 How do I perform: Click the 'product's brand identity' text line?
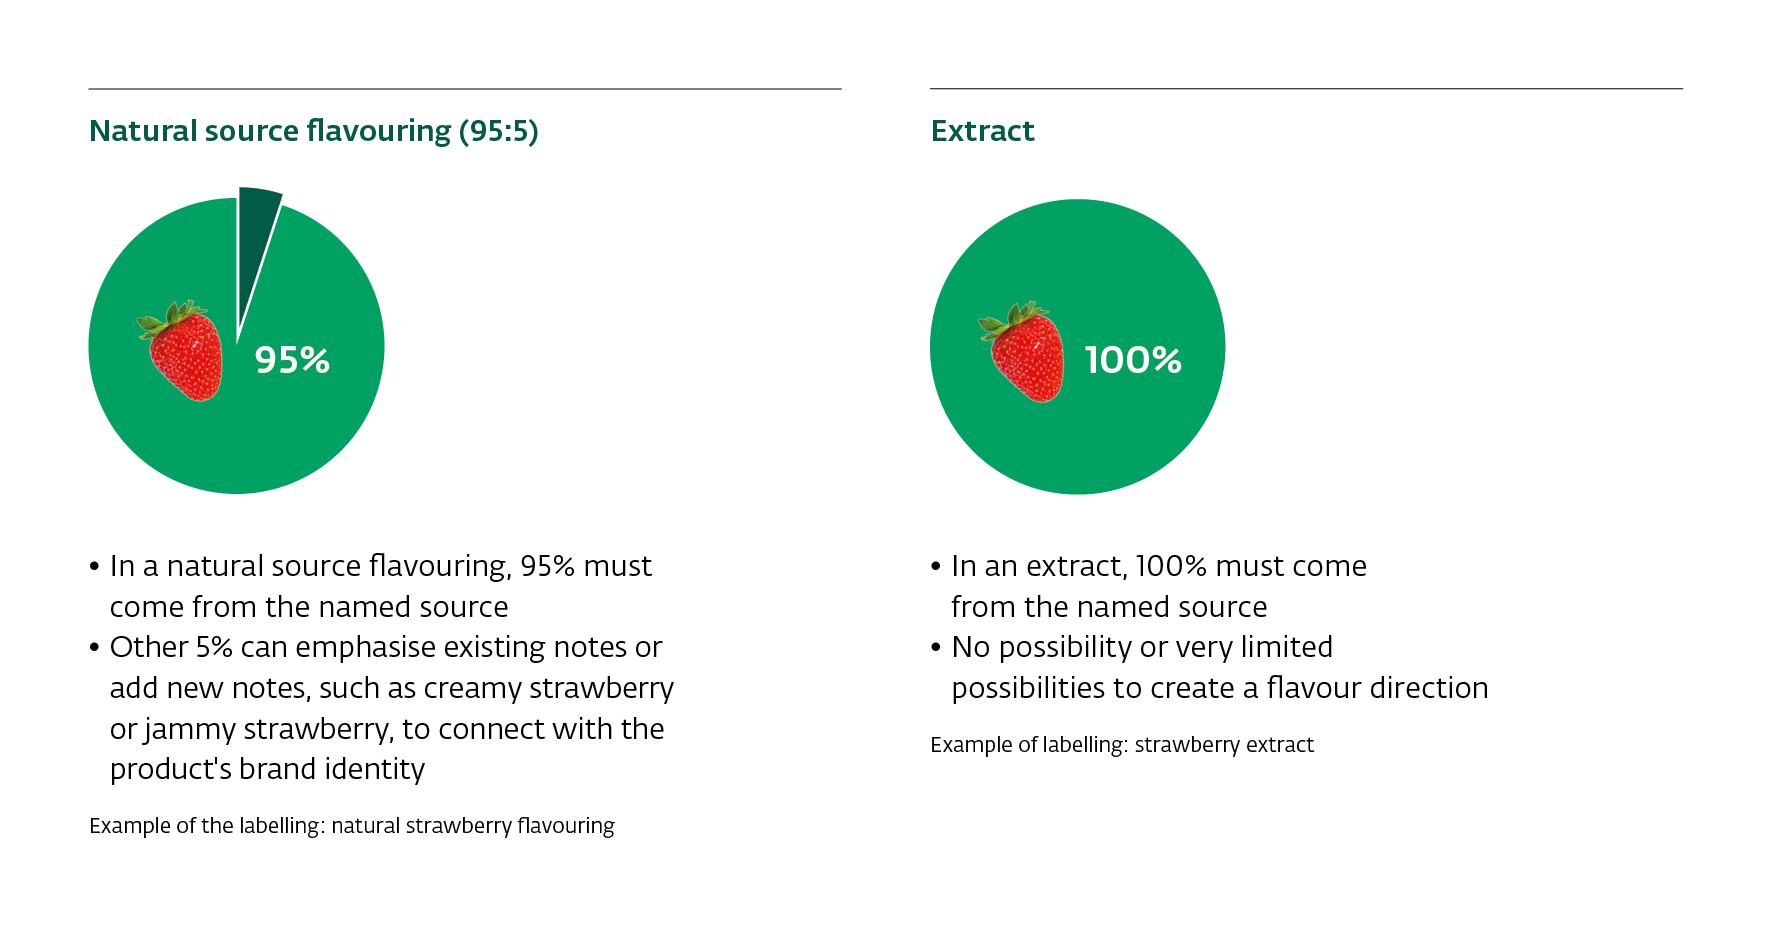[267, 769]
